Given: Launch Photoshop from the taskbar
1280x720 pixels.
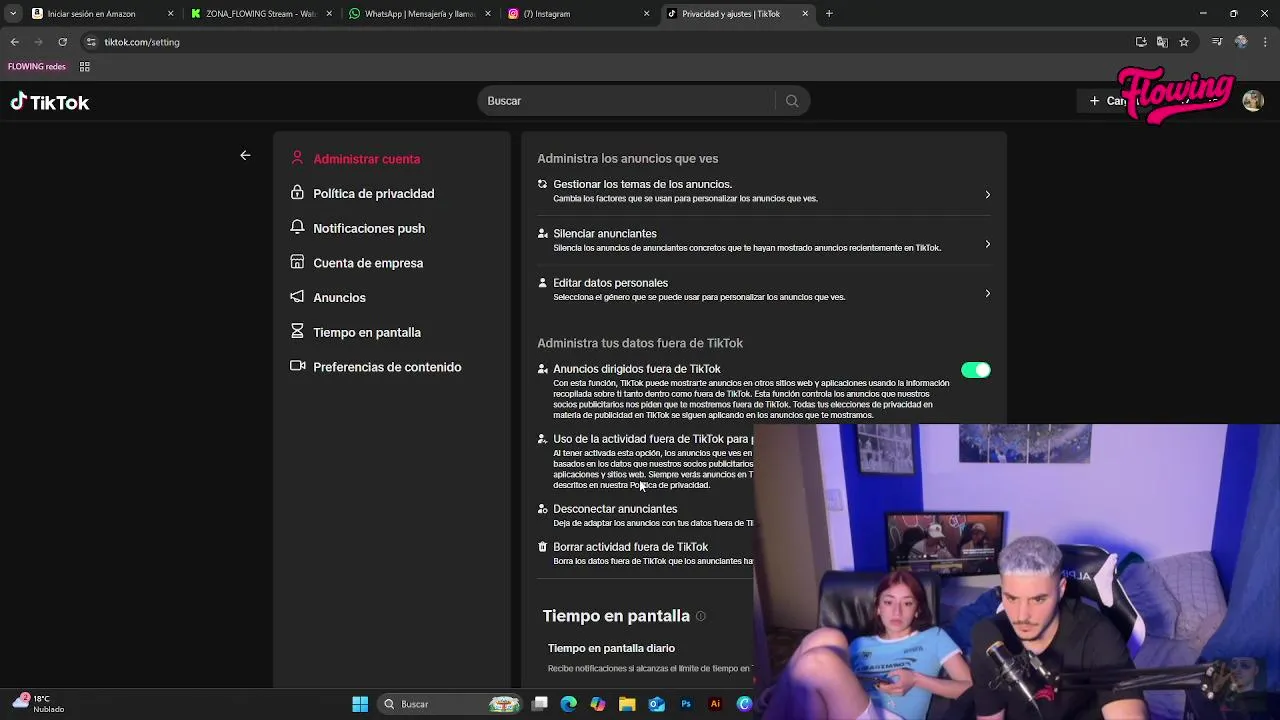Looking at the screenshot, I should click(686, 704).
